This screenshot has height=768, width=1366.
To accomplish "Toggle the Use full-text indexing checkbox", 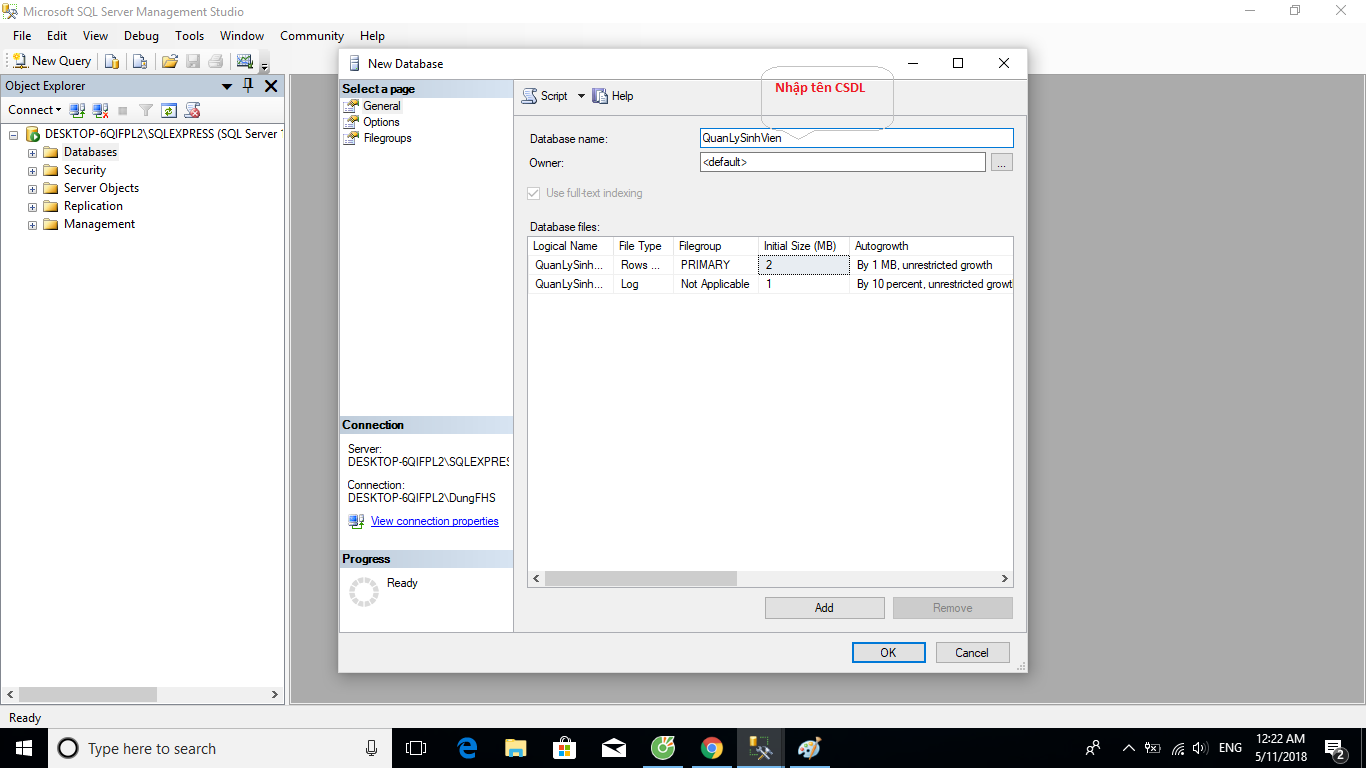I will tap(534, 193).
